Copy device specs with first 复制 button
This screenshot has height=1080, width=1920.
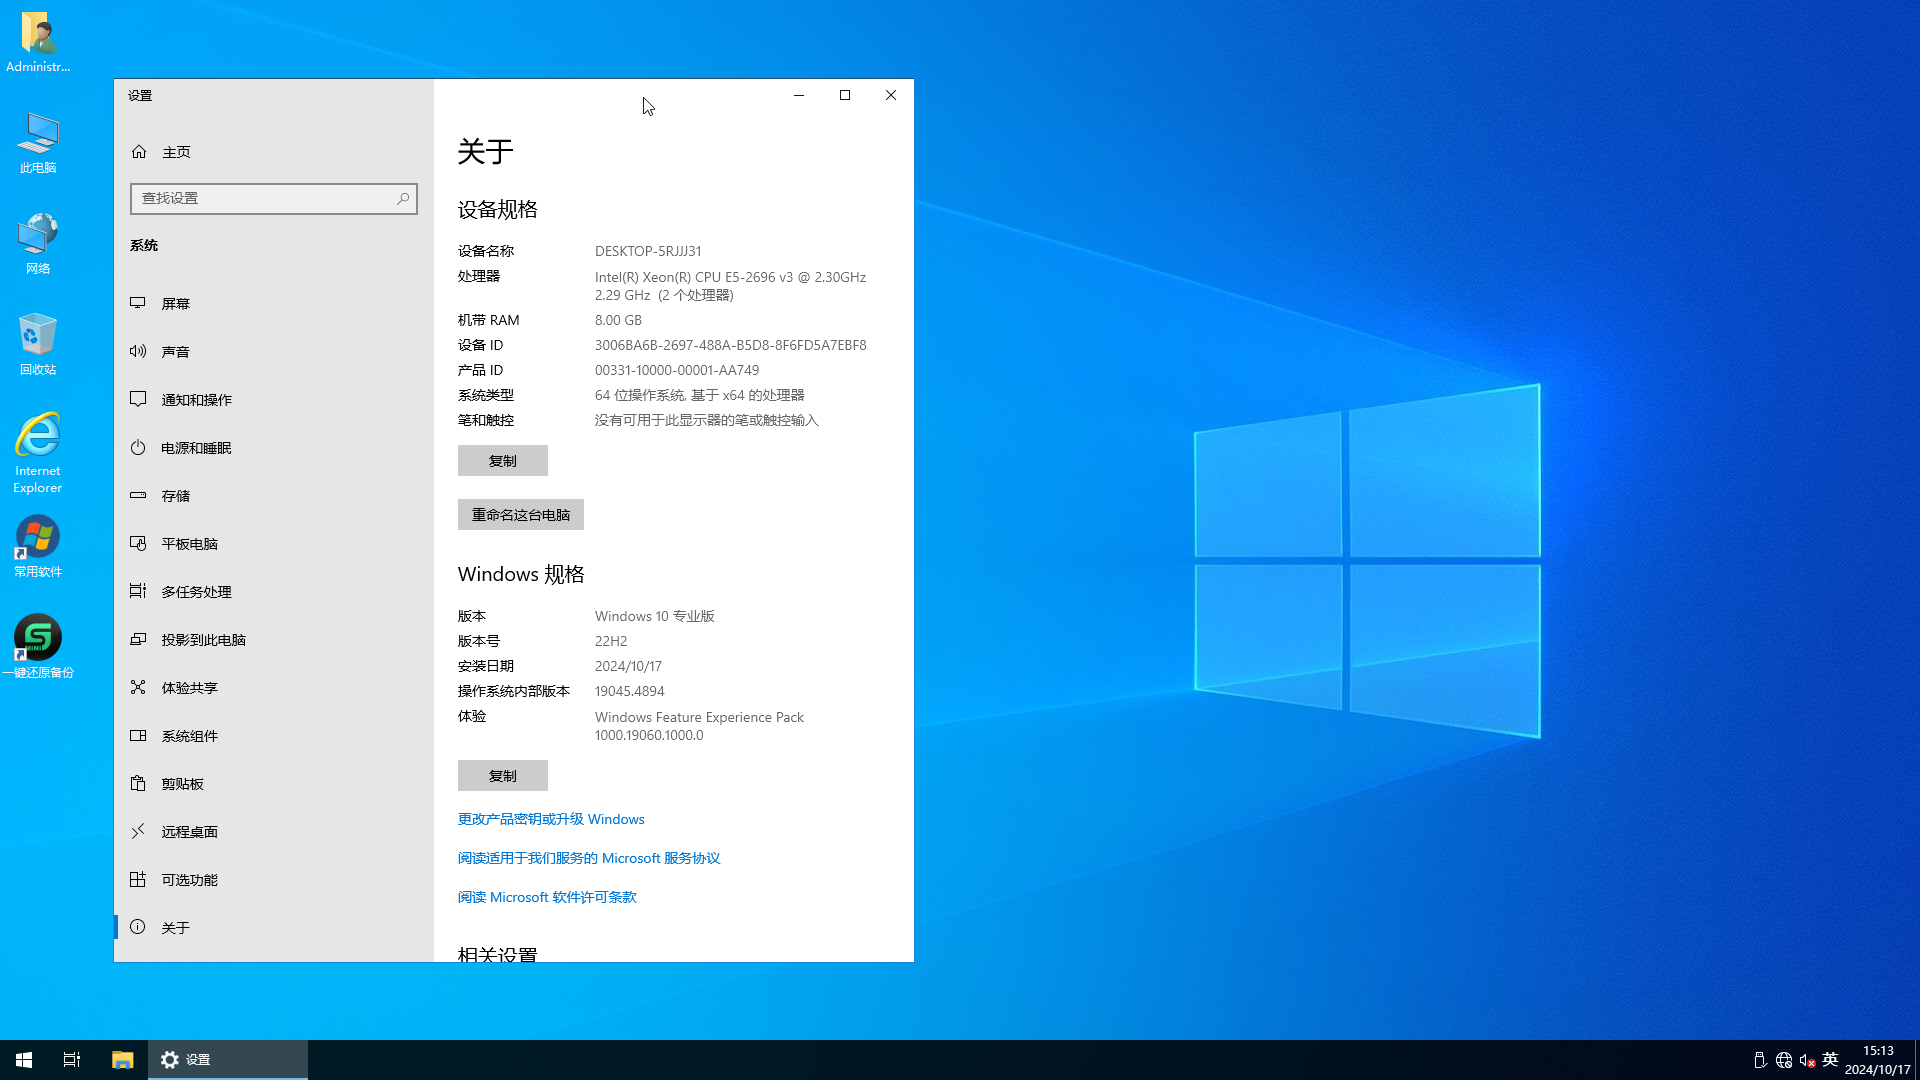[x=503, y=461]
